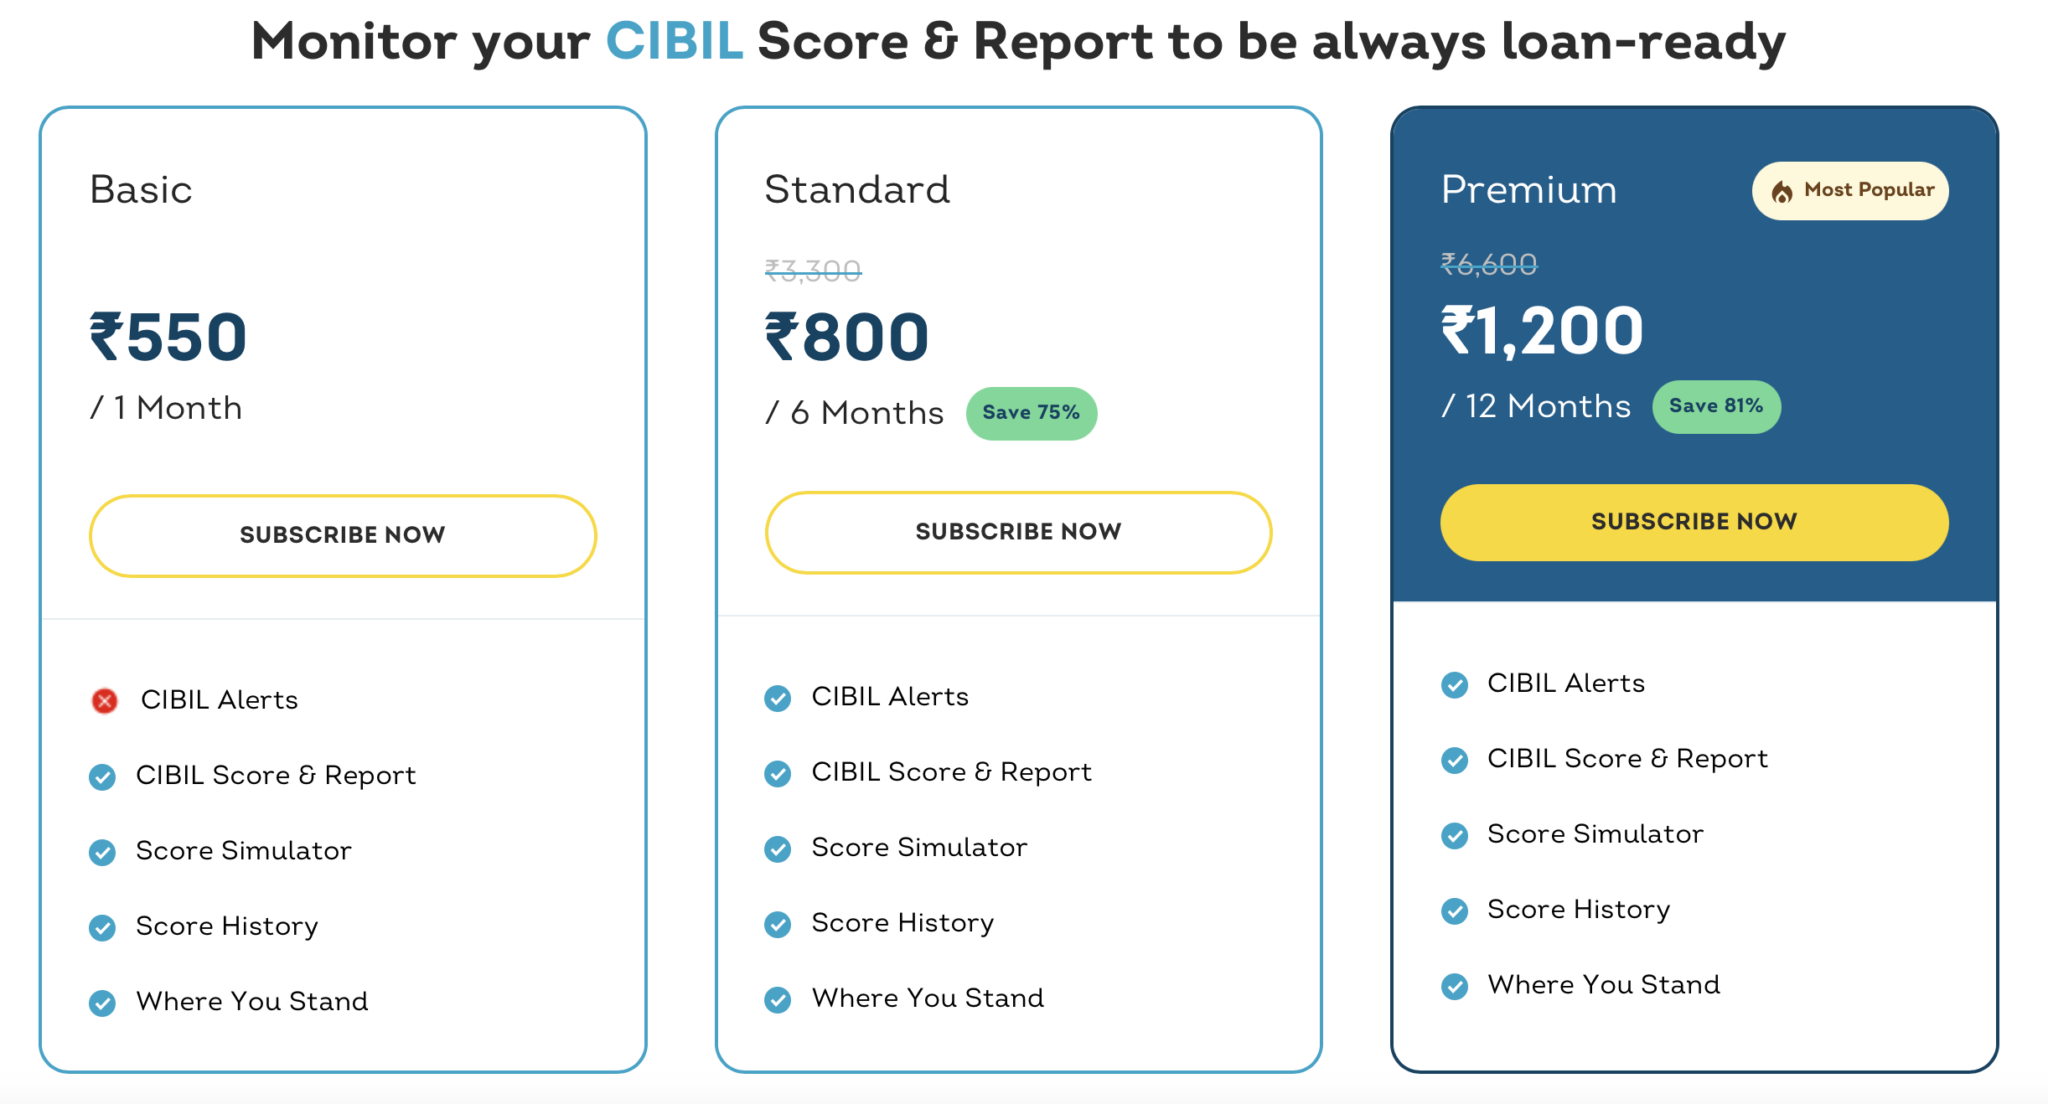Click the checkmark beside Where You Stand in Premium
The width and height of the screenshot is (2048, 1104).
click(1455, 986)
